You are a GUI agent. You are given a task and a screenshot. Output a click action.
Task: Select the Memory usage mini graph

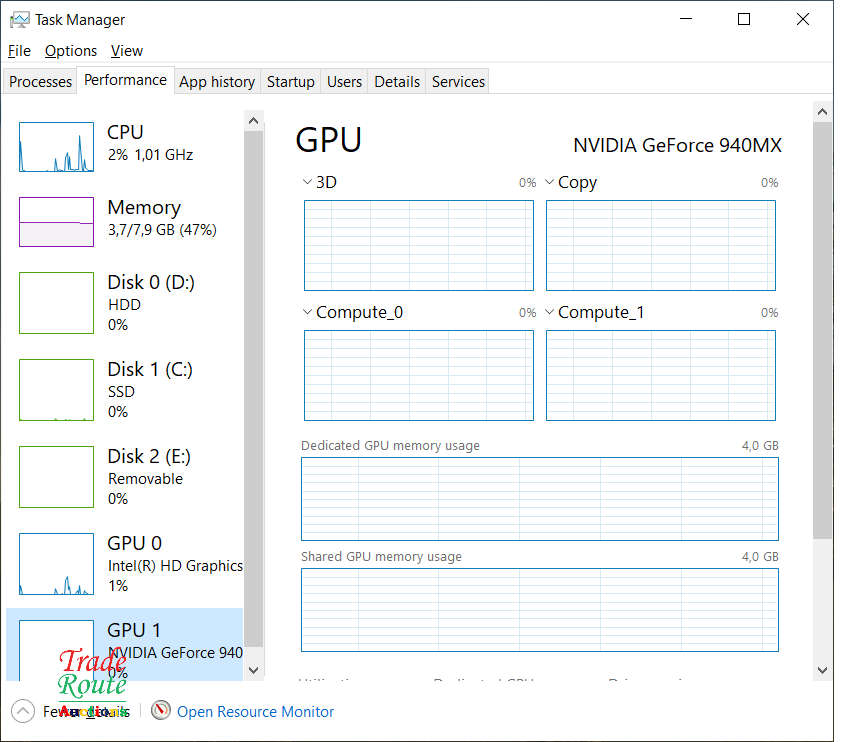(56, 221)
